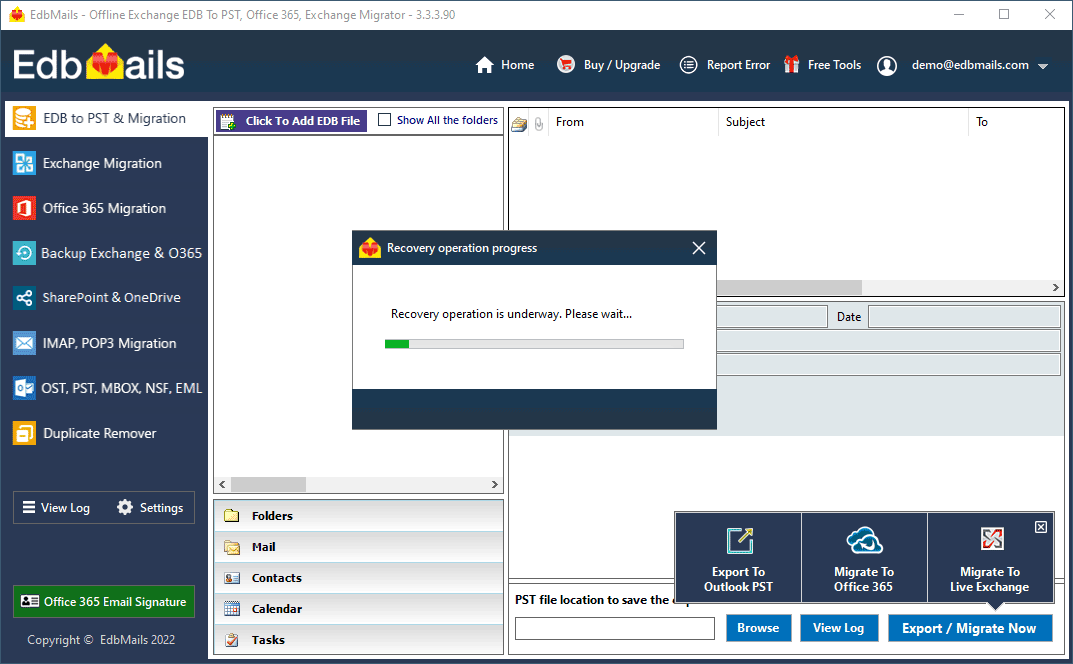Image resolution: width=1073 pixels, height=664 pixels.
Task: Open the Office 365 Migration icon
Action: 24,208
